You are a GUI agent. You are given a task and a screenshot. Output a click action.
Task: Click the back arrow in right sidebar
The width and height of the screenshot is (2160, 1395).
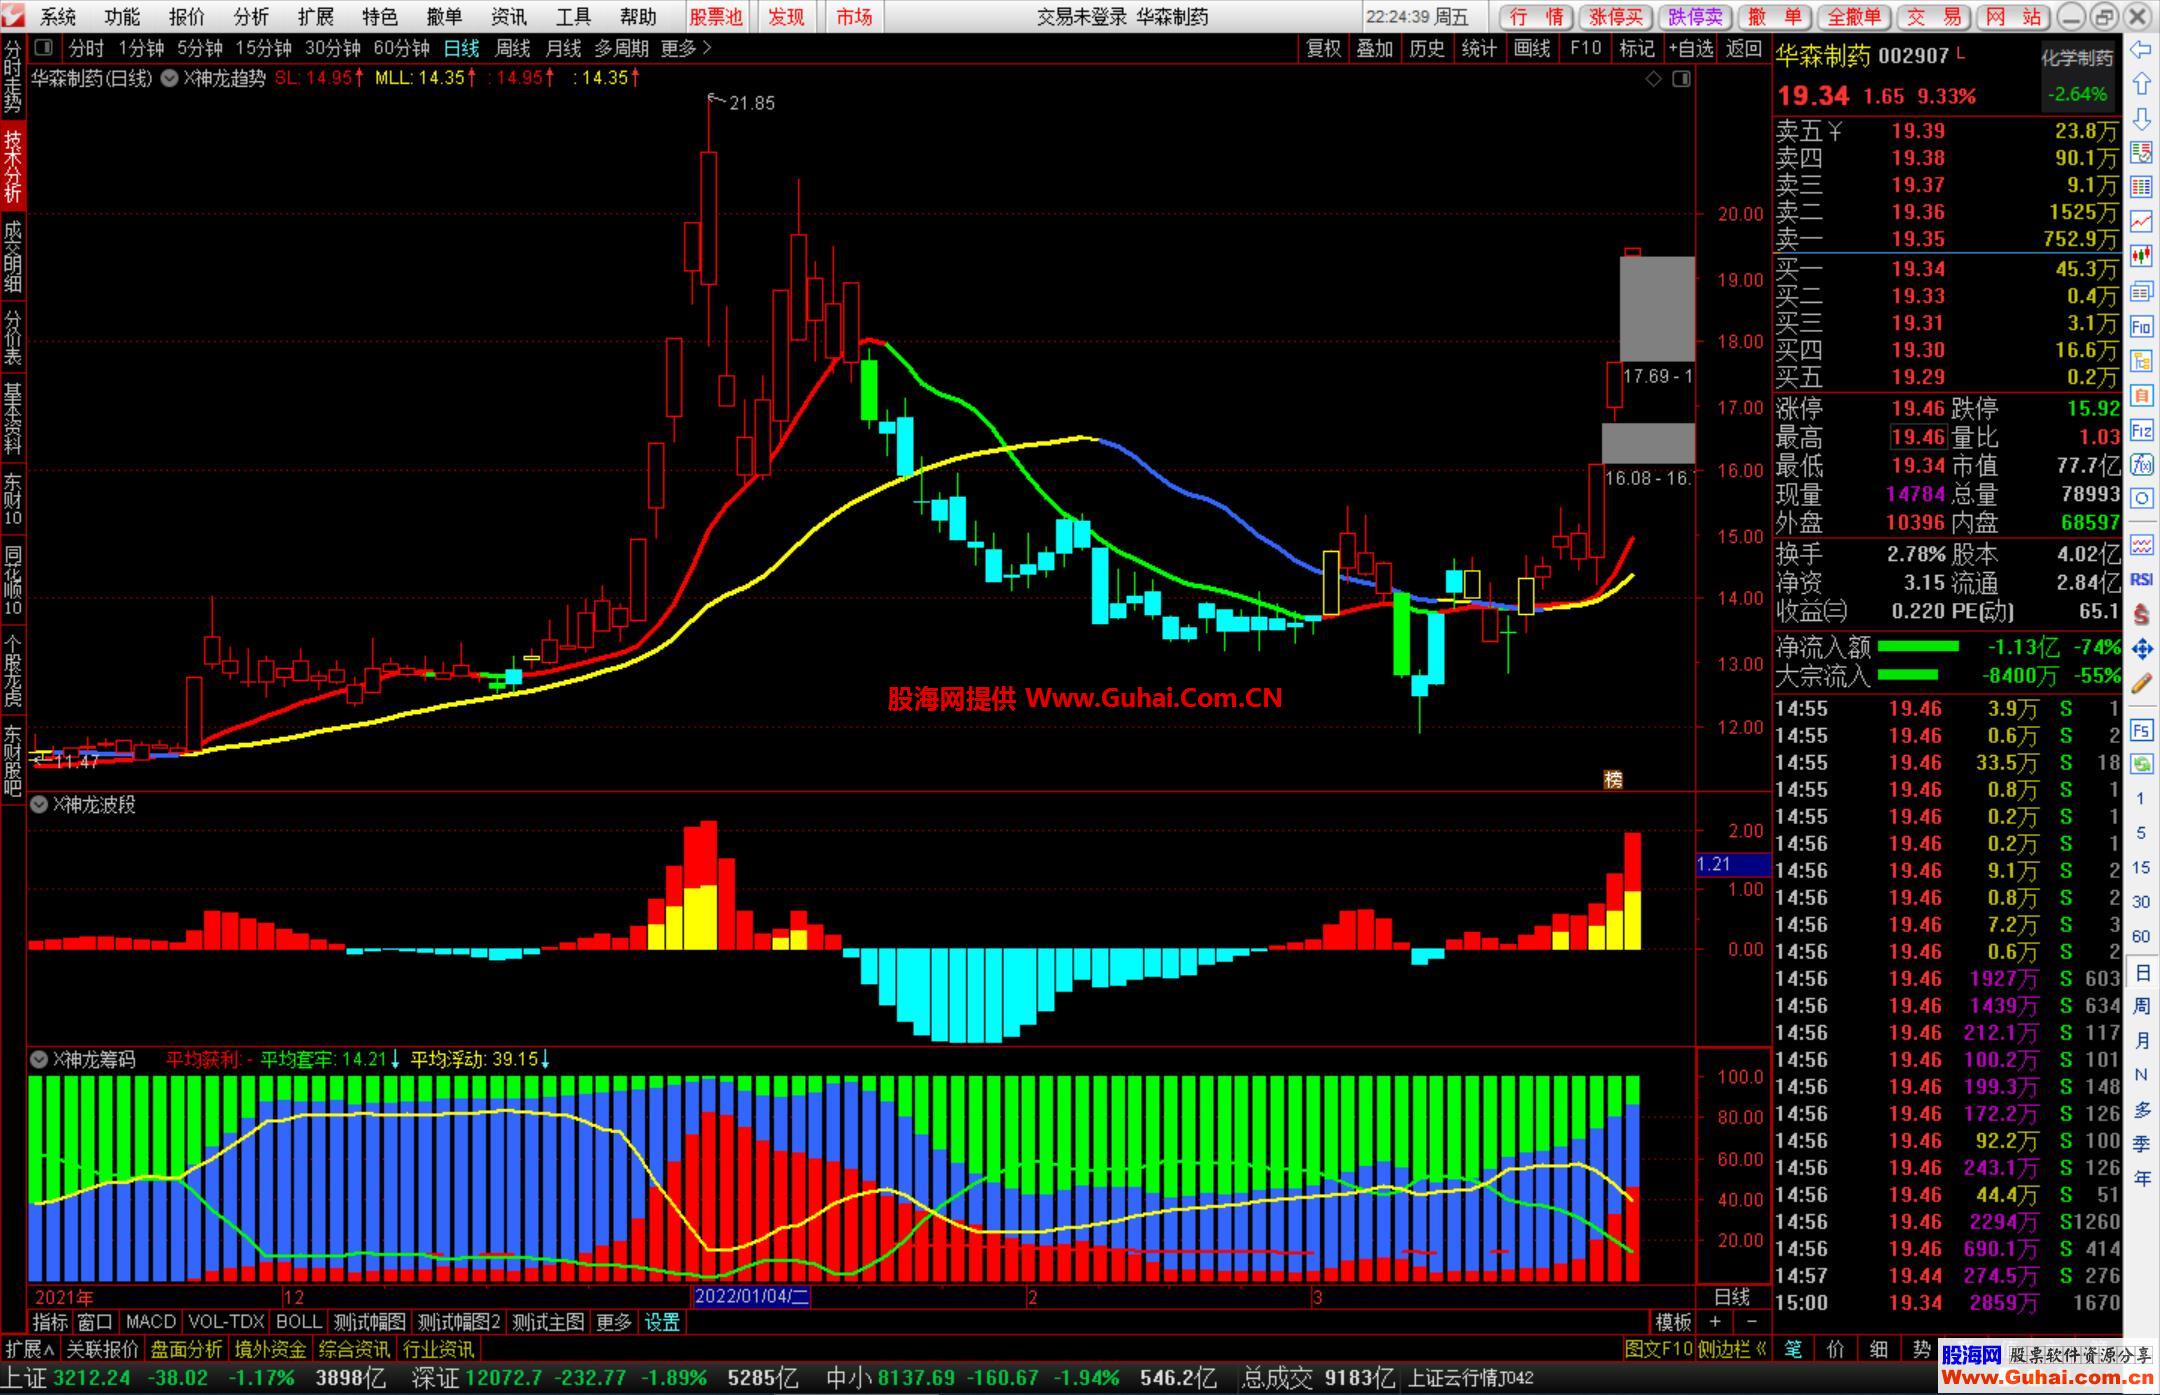(x=2141, y=49)
